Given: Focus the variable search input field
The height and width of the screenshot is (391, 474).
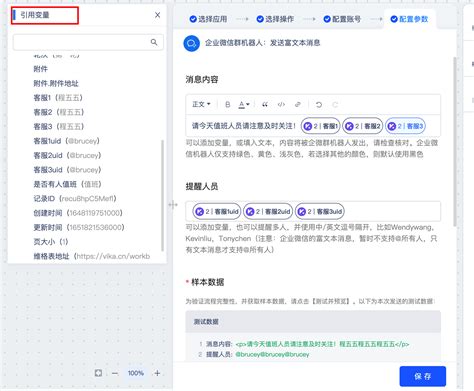Looking at the screenshot, I should click(x=88, y=42).
